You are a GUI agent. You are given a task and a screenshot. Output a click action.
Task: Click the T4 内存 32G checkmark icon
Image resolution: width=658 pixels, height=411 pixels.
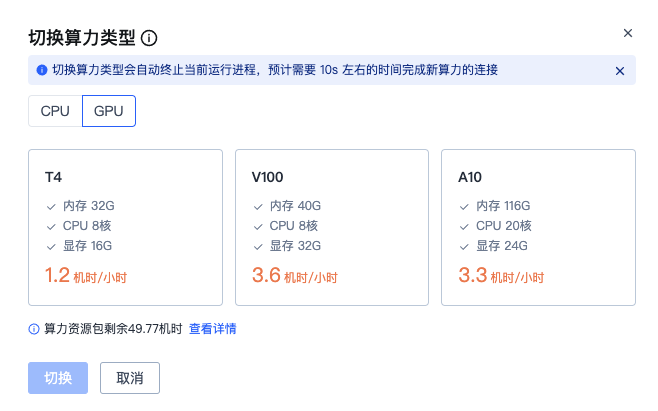click(x=51, y=206)
